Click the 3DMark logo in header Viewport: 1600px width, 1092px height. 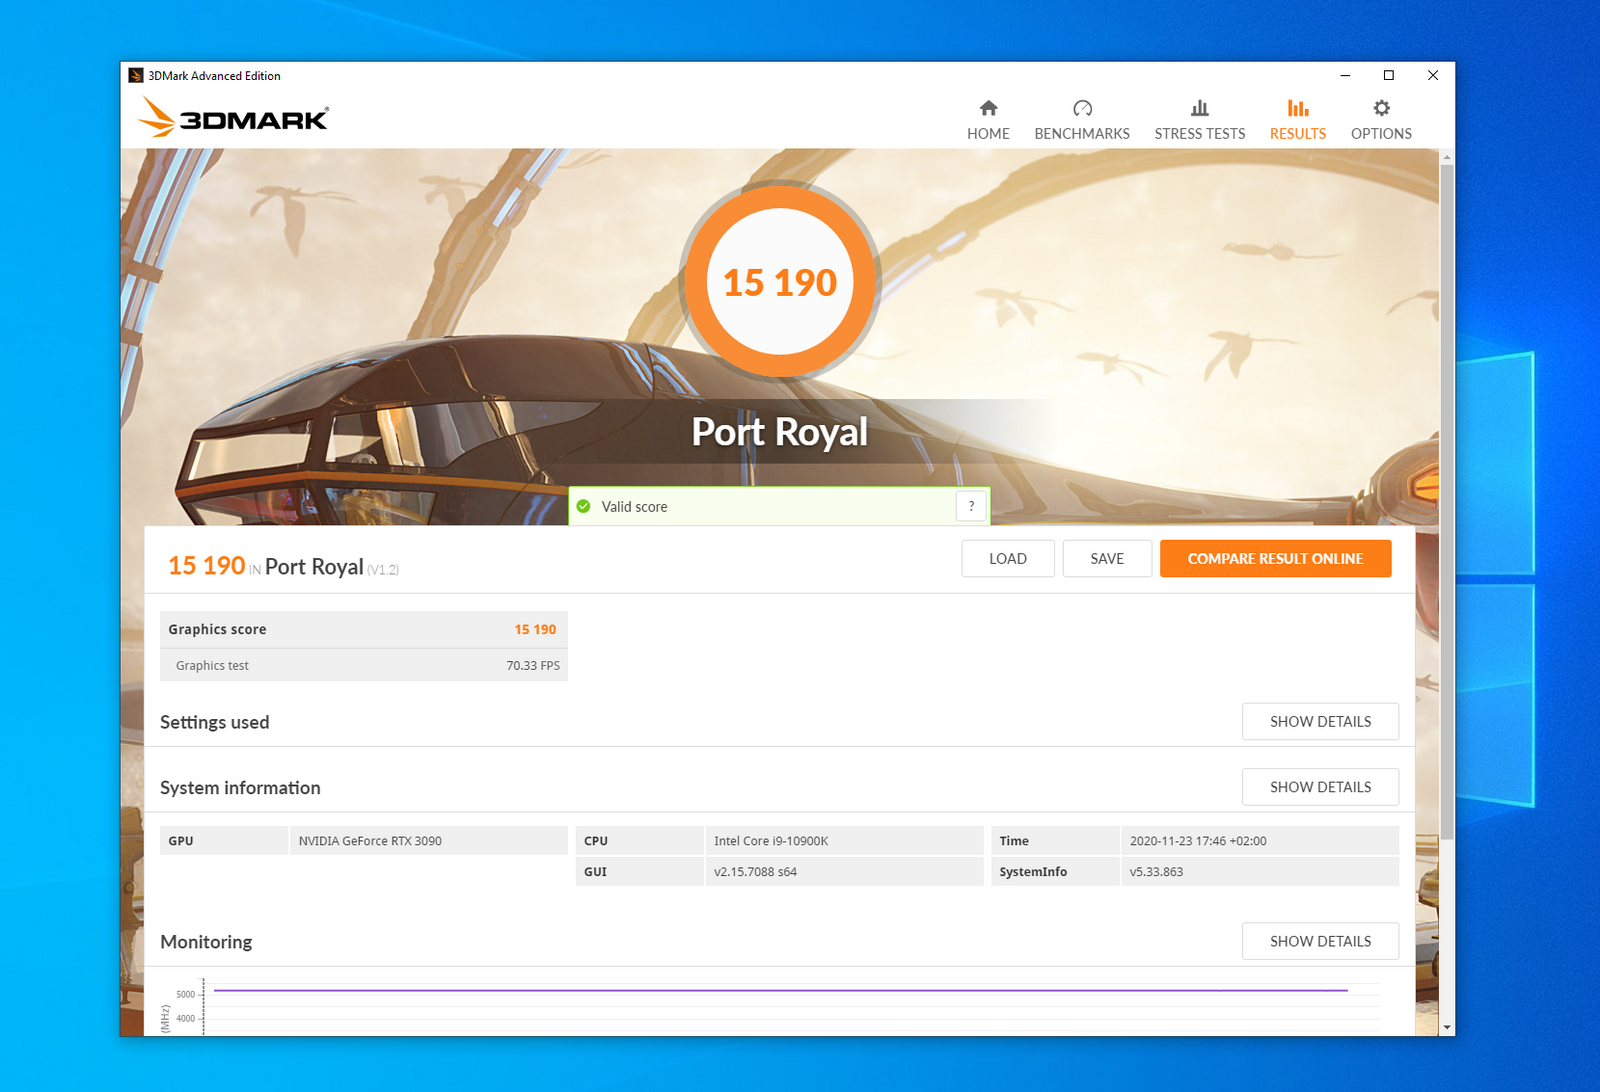point(234,117)
